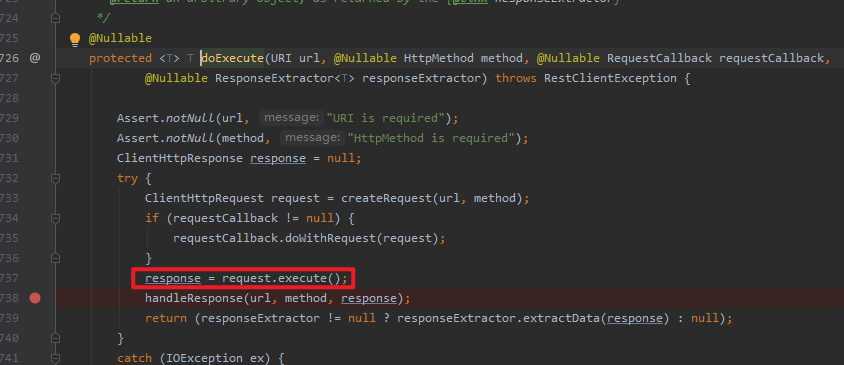Screen dimensions: 844x365
Task: Click the message: parameter hint on line 730
Action: [x=312, y=138]
